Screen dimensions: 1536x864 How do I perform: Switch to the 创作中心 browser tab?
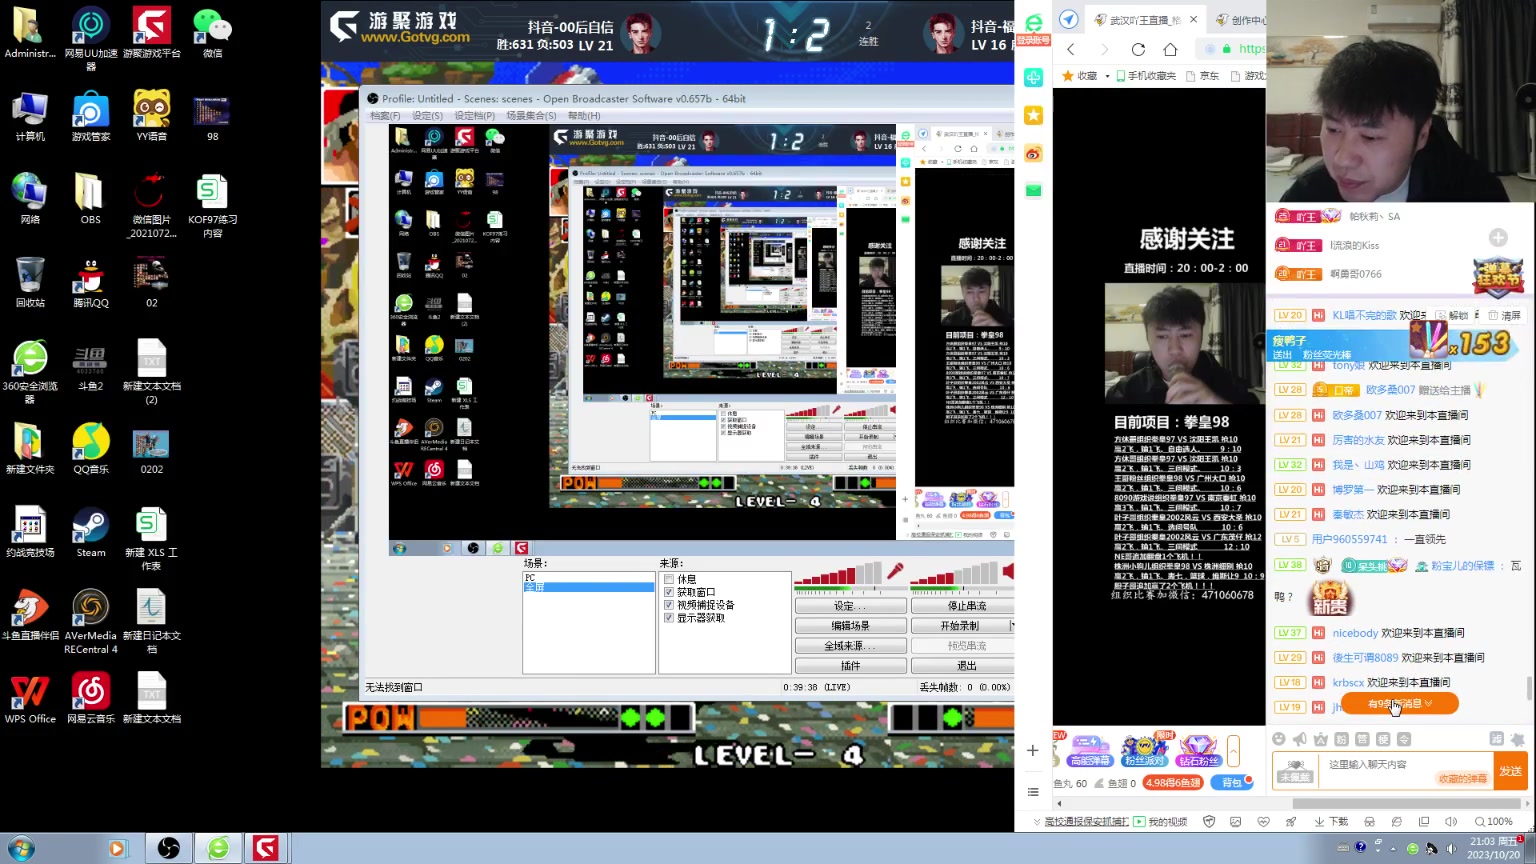pos(1238,19)
